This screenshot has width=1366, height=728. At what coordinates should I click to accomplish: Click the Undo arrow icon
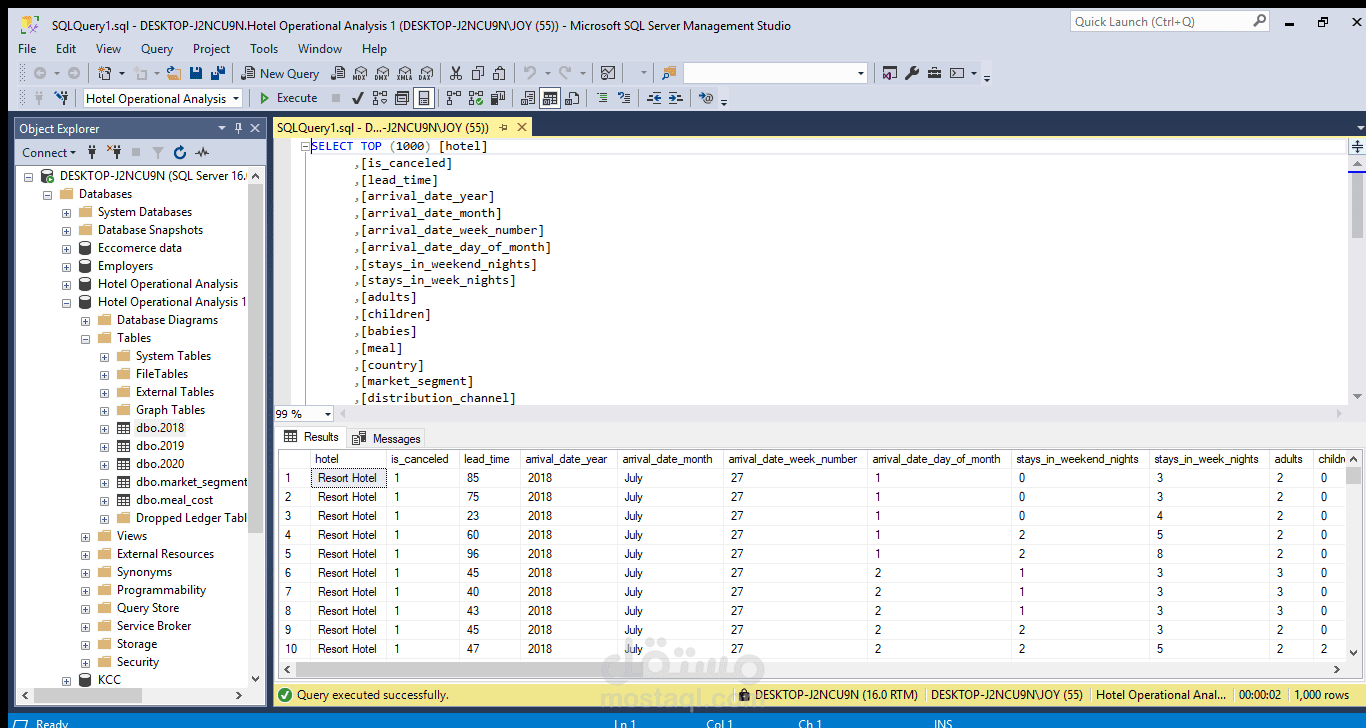(x=530, y=73)
